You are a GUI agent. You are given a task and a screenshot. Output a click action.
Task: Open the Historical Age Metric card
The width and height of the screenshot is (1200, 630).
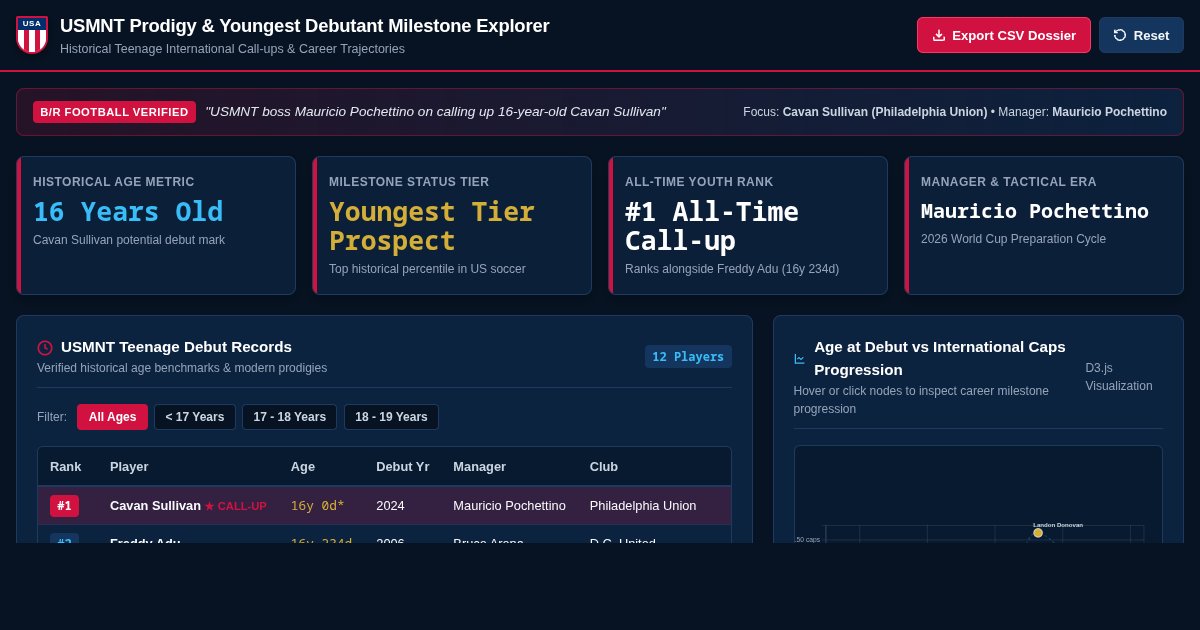pos(156,225)
